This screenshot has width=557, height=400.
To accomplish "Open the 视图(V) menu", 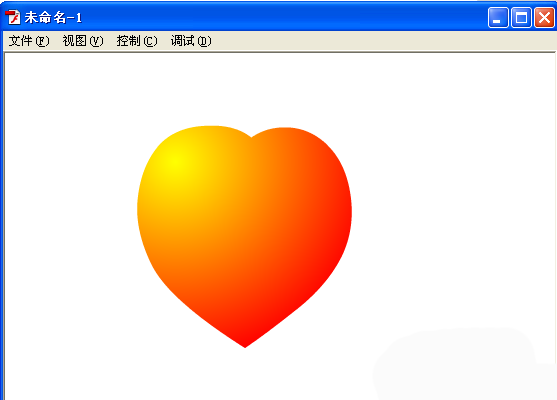I will click(x=83, y=41).
